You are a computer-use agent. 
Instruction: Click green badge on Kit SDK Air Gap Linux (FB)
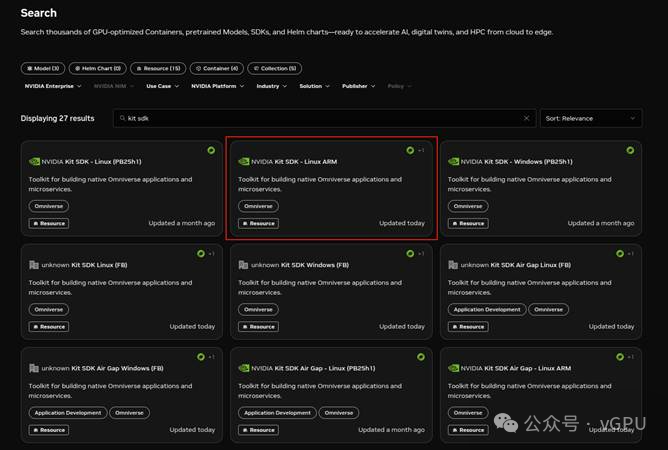pyautogui.click(x=620, y=254)
